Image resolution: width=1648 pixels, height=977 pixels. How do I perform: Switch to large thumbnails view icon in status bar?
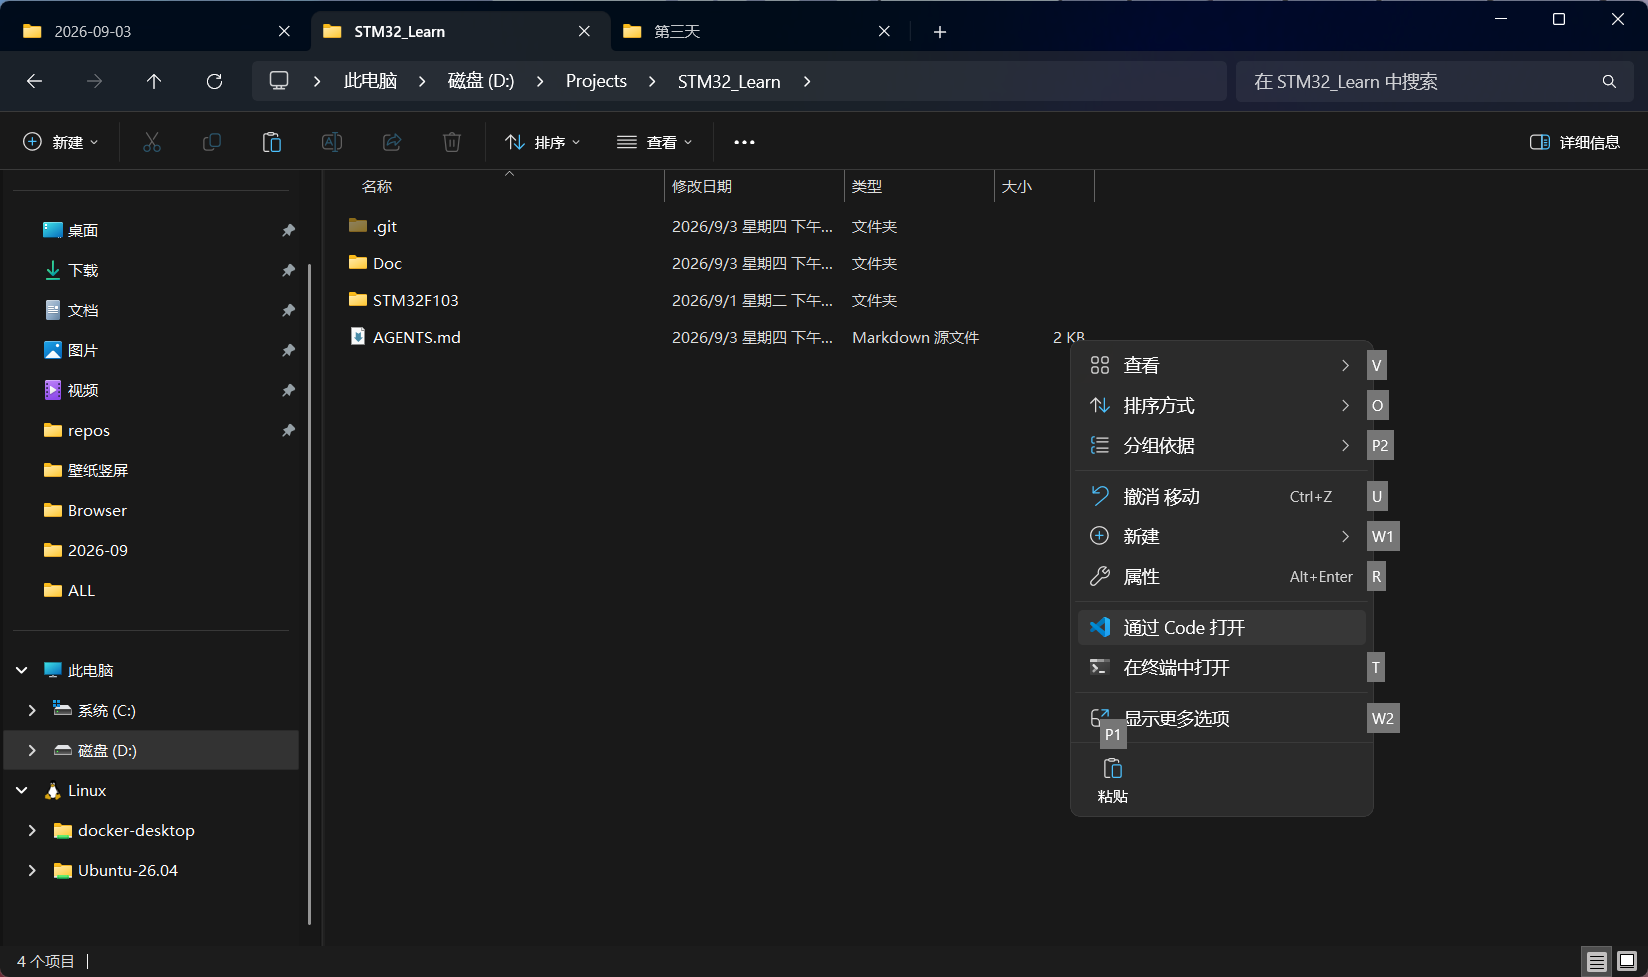tap(1627, 961)
